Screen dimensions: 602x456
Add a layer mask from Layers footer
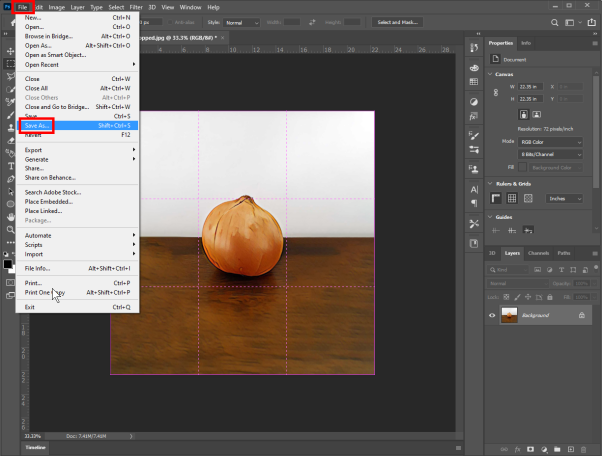(530, 449)
